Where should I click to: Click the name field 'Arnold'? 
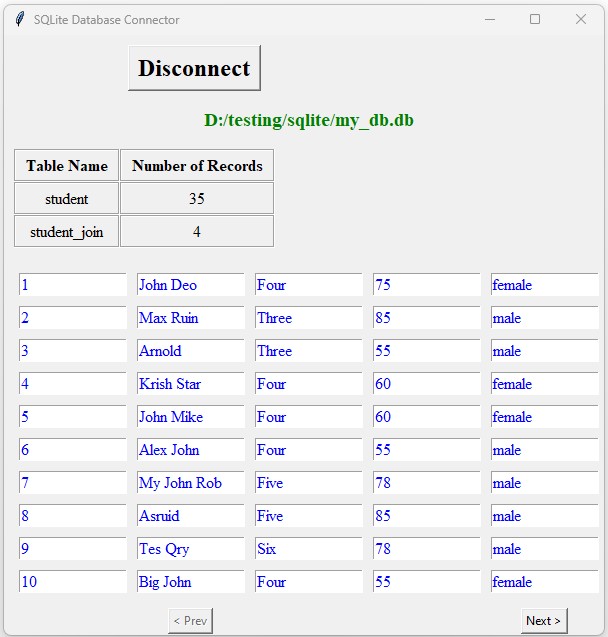click(x=191, y=351)
